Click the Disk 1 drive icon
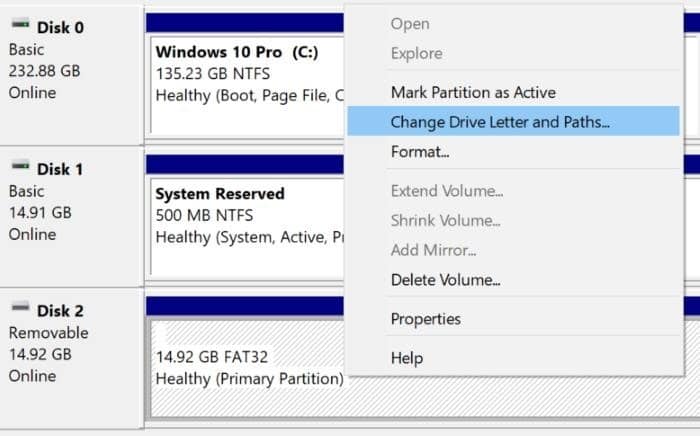The width and height of the screenshot is (700, 436). click(19, 169)
